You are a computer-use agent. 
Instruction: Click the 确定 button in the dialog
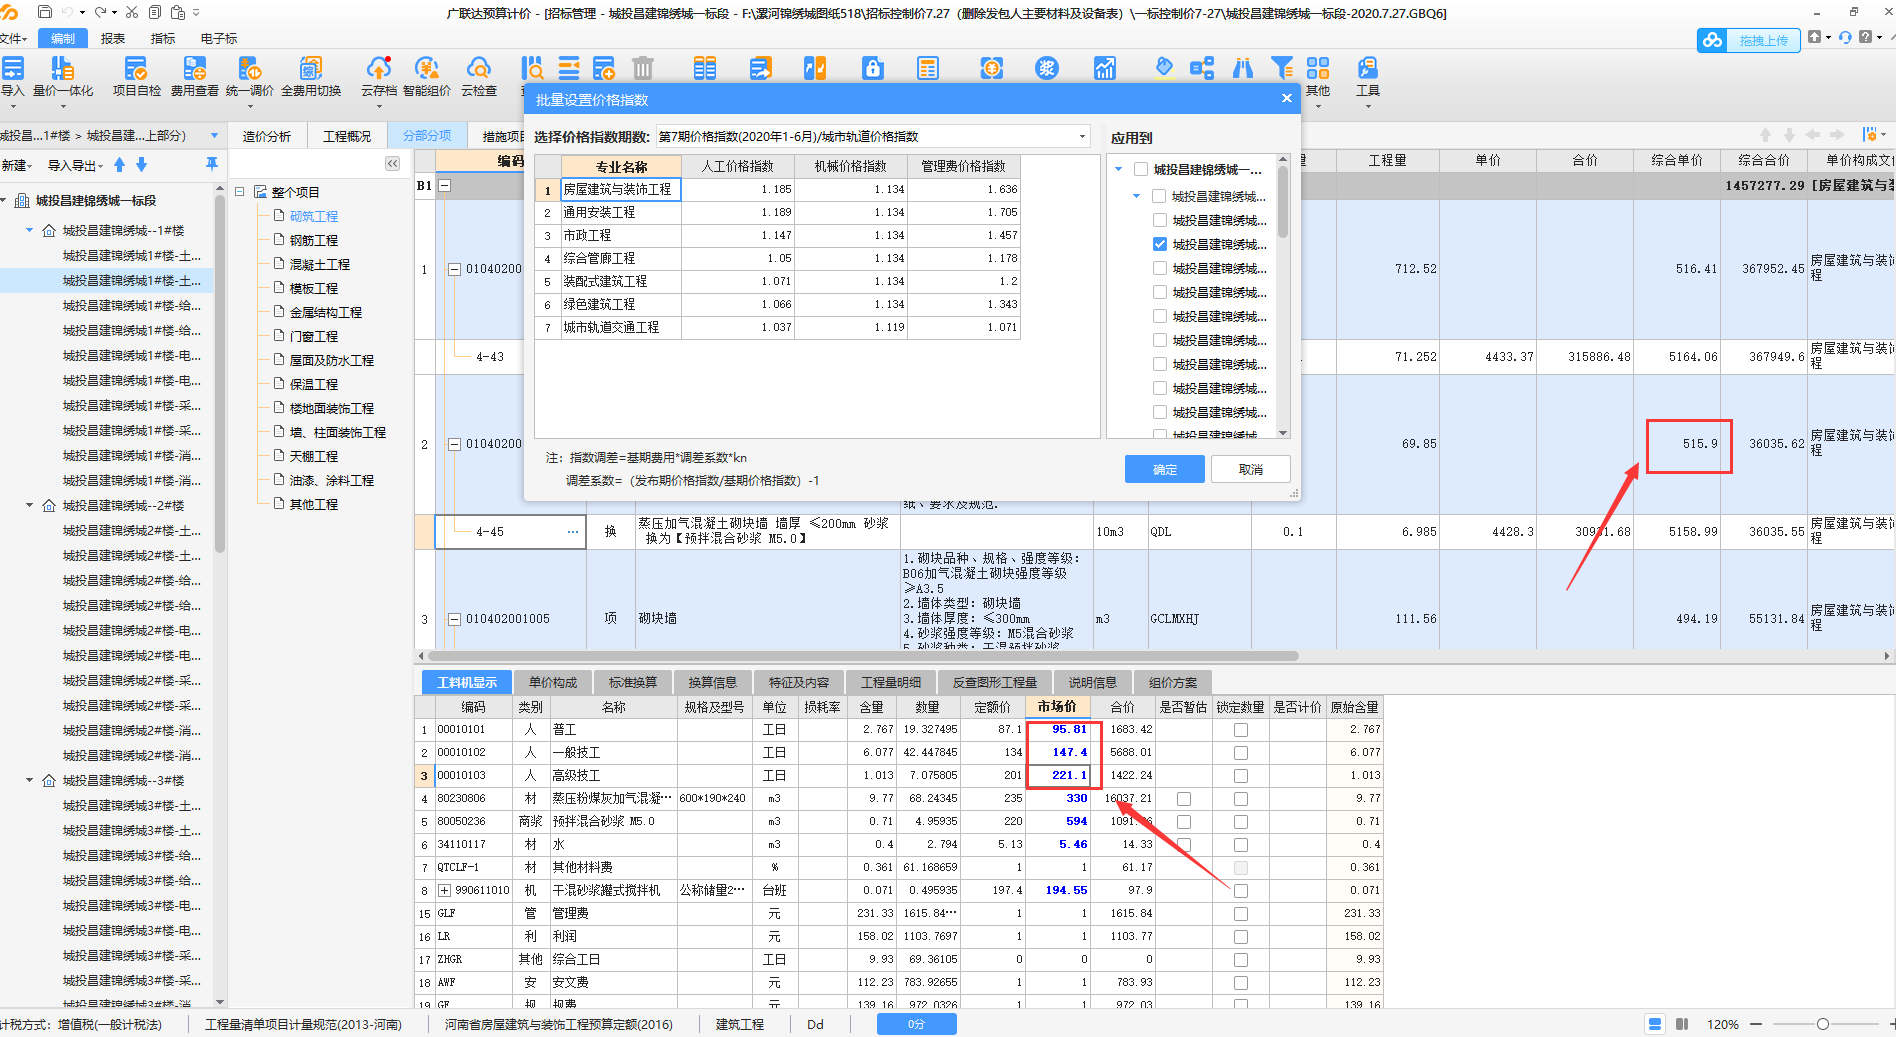pyautogui.click(x=1165, y=469)
